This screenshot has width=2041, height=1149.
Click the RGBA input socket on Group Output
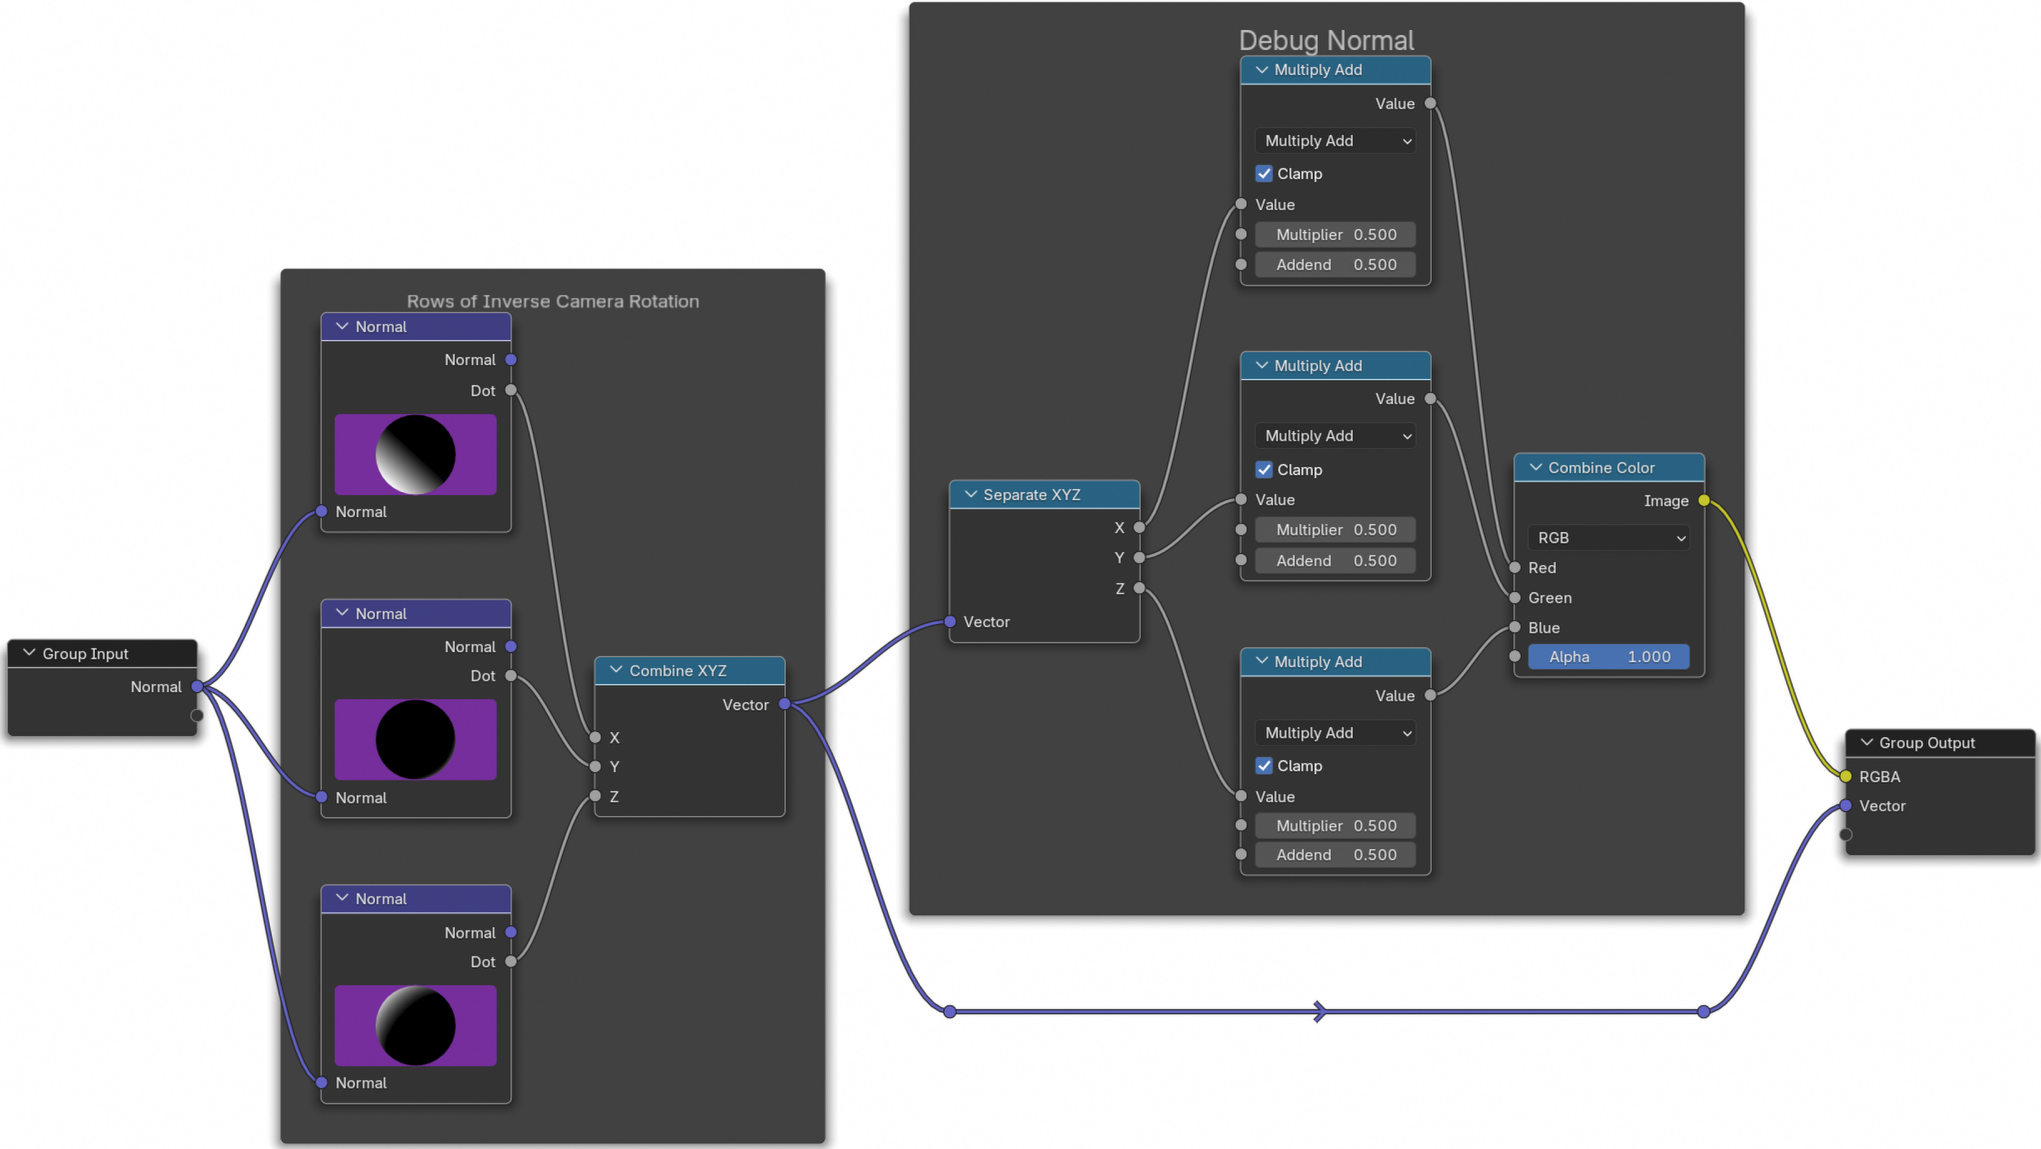pyautogui.click(x=1846, y=776)
